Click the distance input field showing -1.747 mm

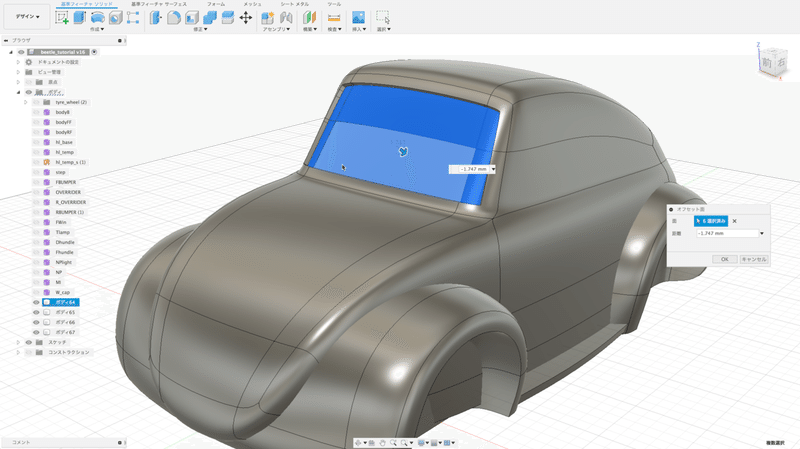pos(726,233)
